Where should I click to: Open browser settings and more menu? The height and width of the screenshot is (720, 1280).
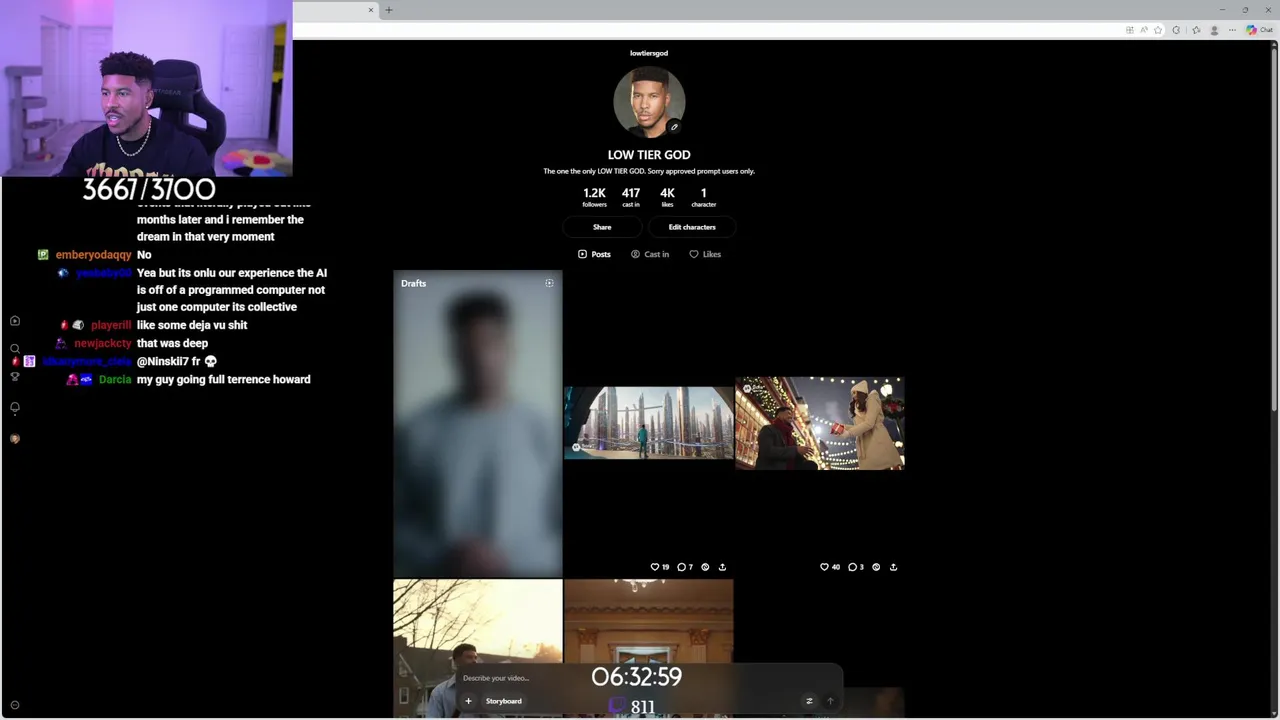coord(1232,30)
